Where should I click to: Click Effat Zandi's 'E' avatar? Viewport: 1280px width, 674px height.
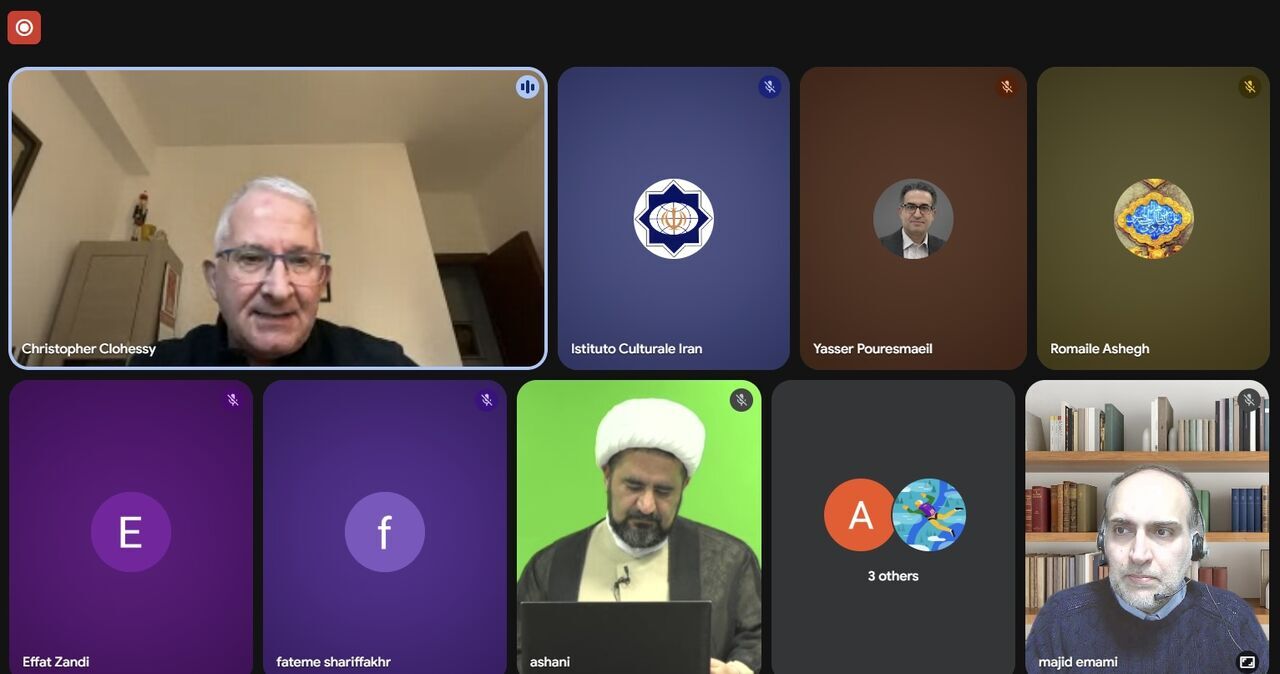pyautogui.click(x=131, y=532)
